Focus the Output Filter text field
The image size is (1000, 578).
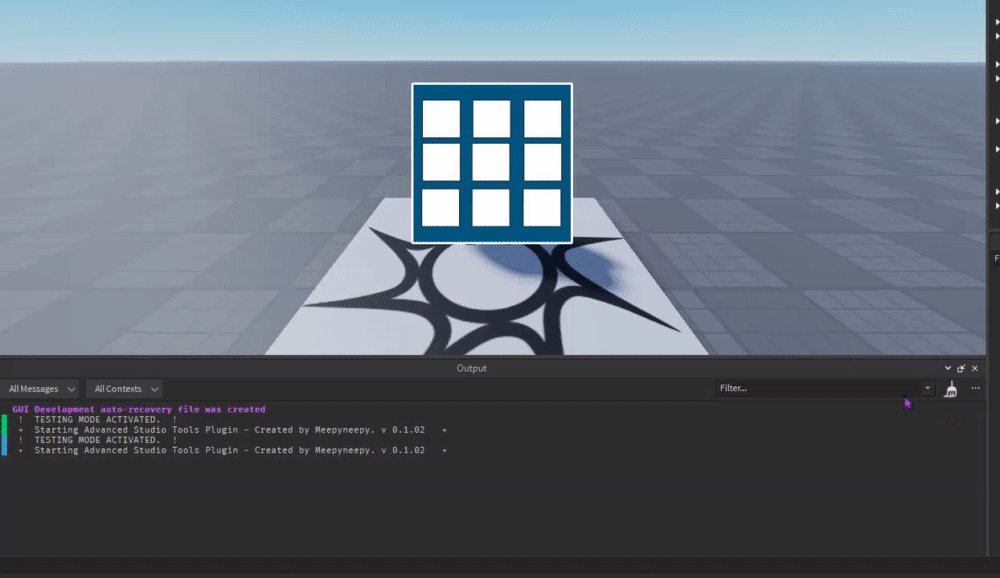[819, 388]
